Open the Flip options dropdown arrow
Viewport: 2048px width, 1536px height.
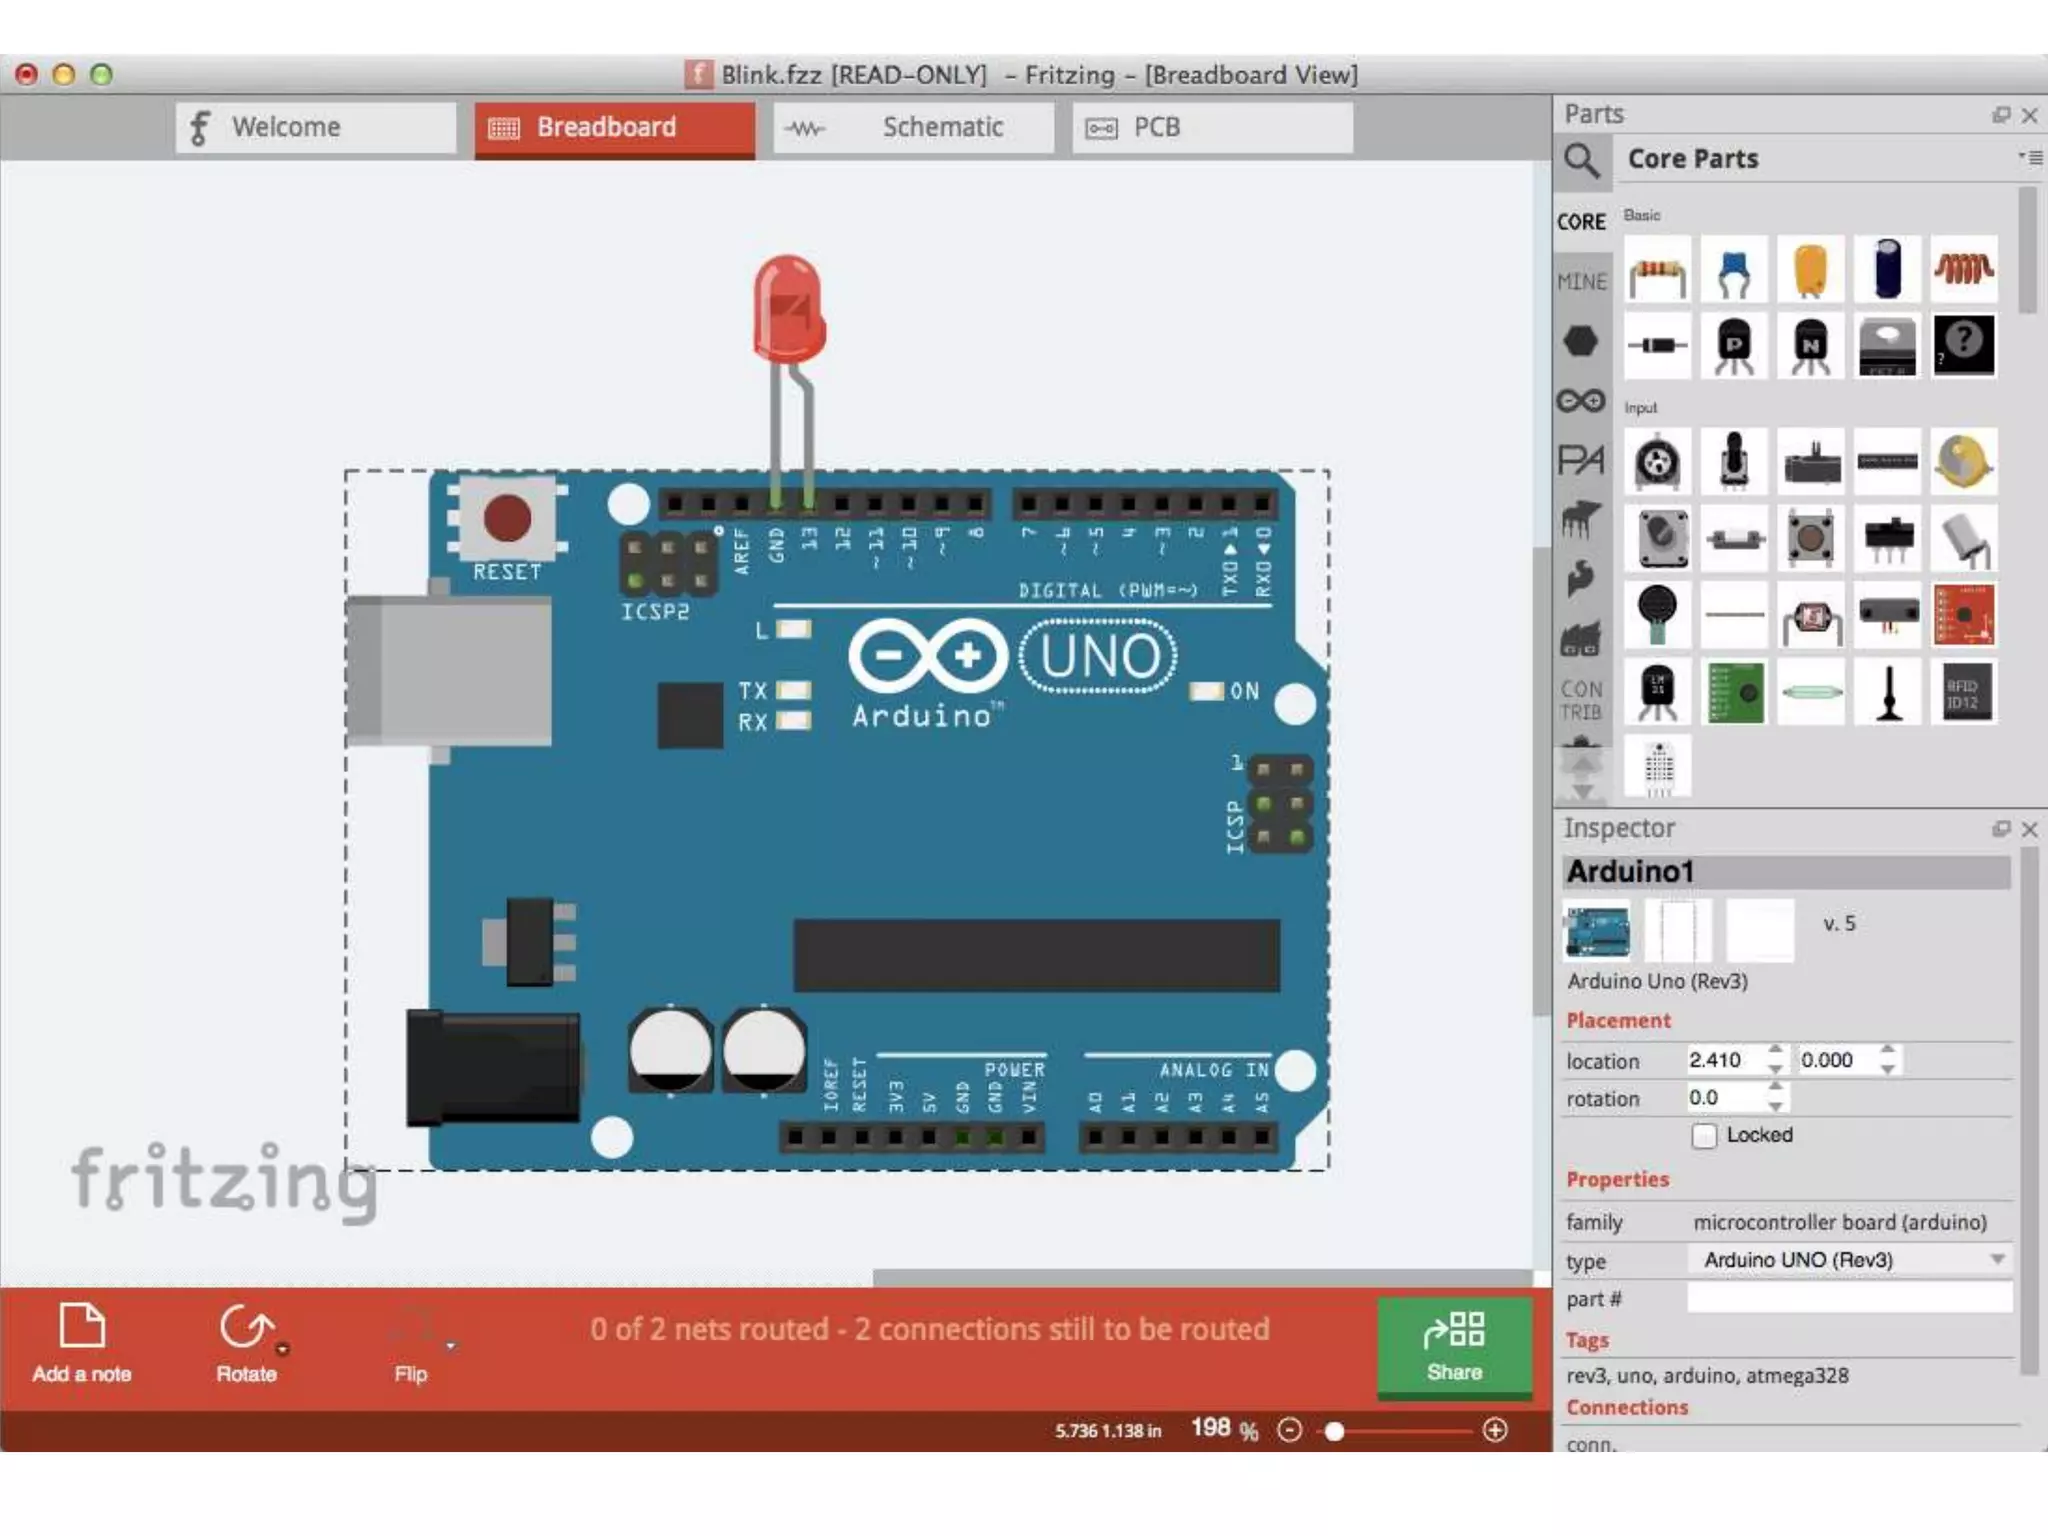click(451, 1346)
